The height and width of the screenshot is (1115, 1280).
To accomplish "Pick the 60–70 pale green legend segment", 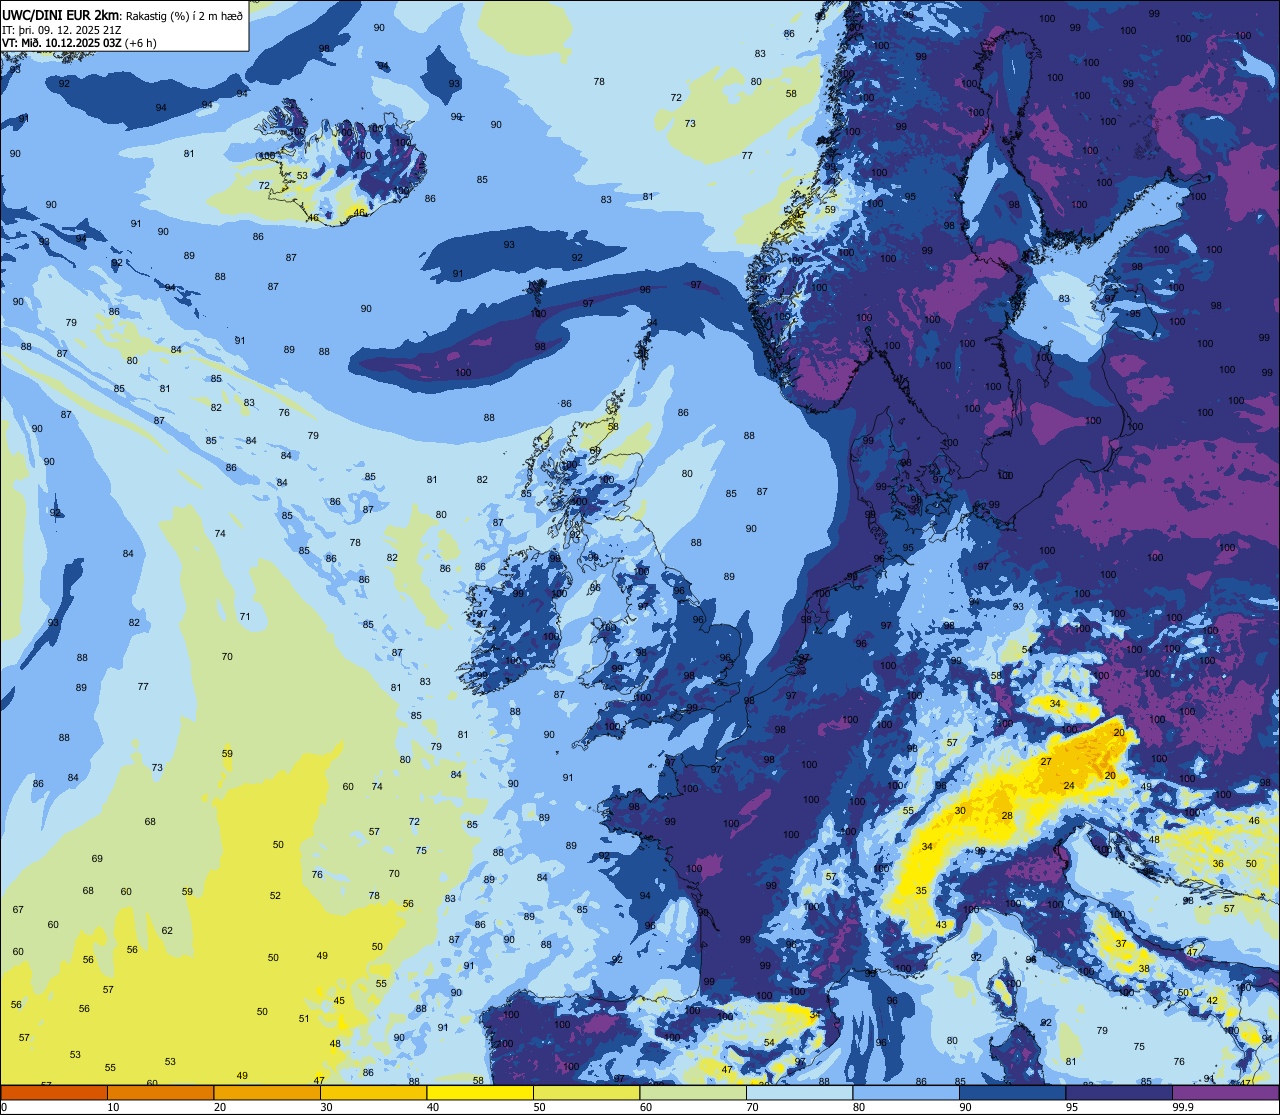I will coord(693,1092).
